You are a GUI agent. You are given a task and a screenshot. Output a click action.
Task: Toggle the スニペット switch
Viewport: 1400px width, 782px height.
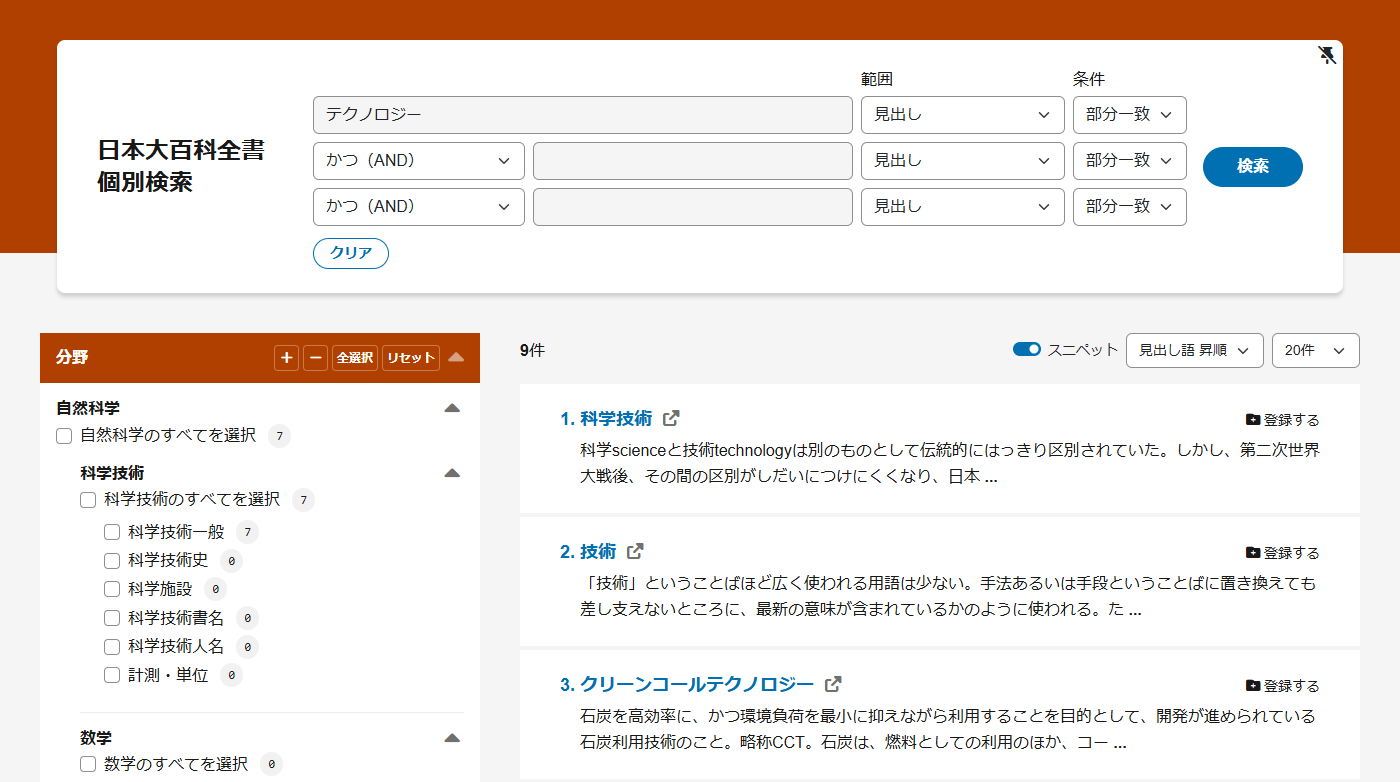(1027, 350)
